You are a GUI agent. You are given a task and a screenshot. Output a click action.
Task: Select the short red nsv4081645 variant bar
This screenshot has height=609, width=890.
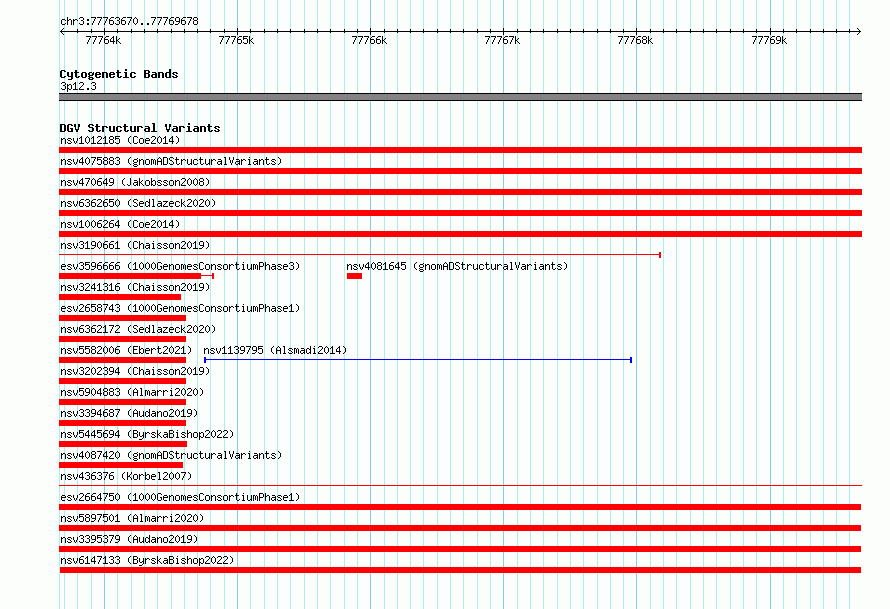pyautogui.click(x=354, y=276)
